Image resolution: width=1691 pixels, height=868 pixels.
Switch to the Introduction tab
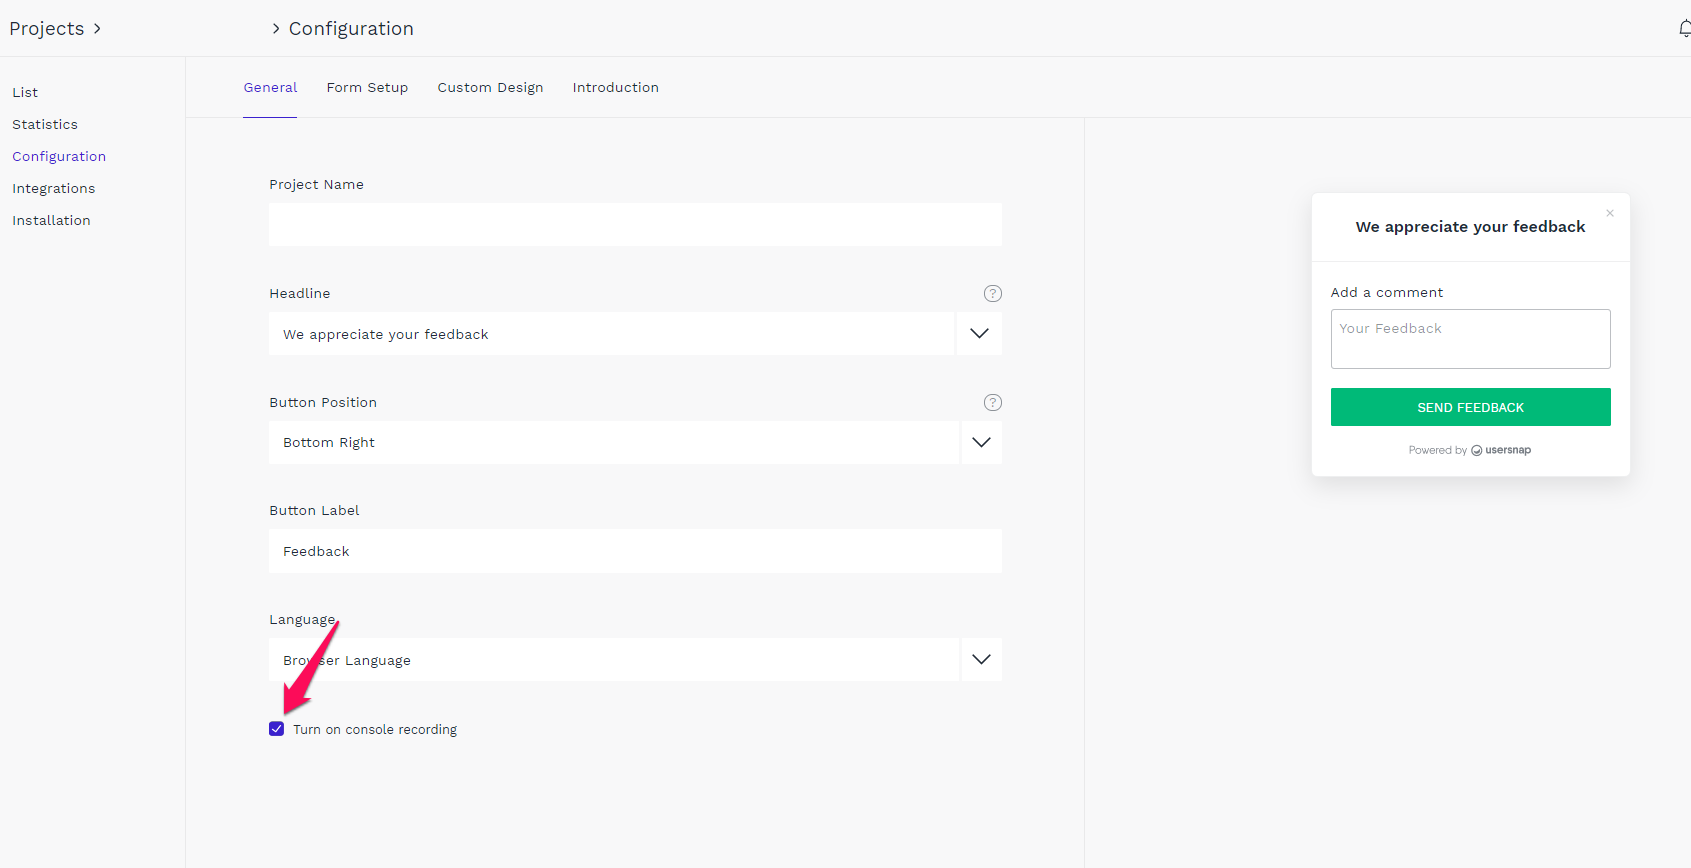[x=615, y=88]
